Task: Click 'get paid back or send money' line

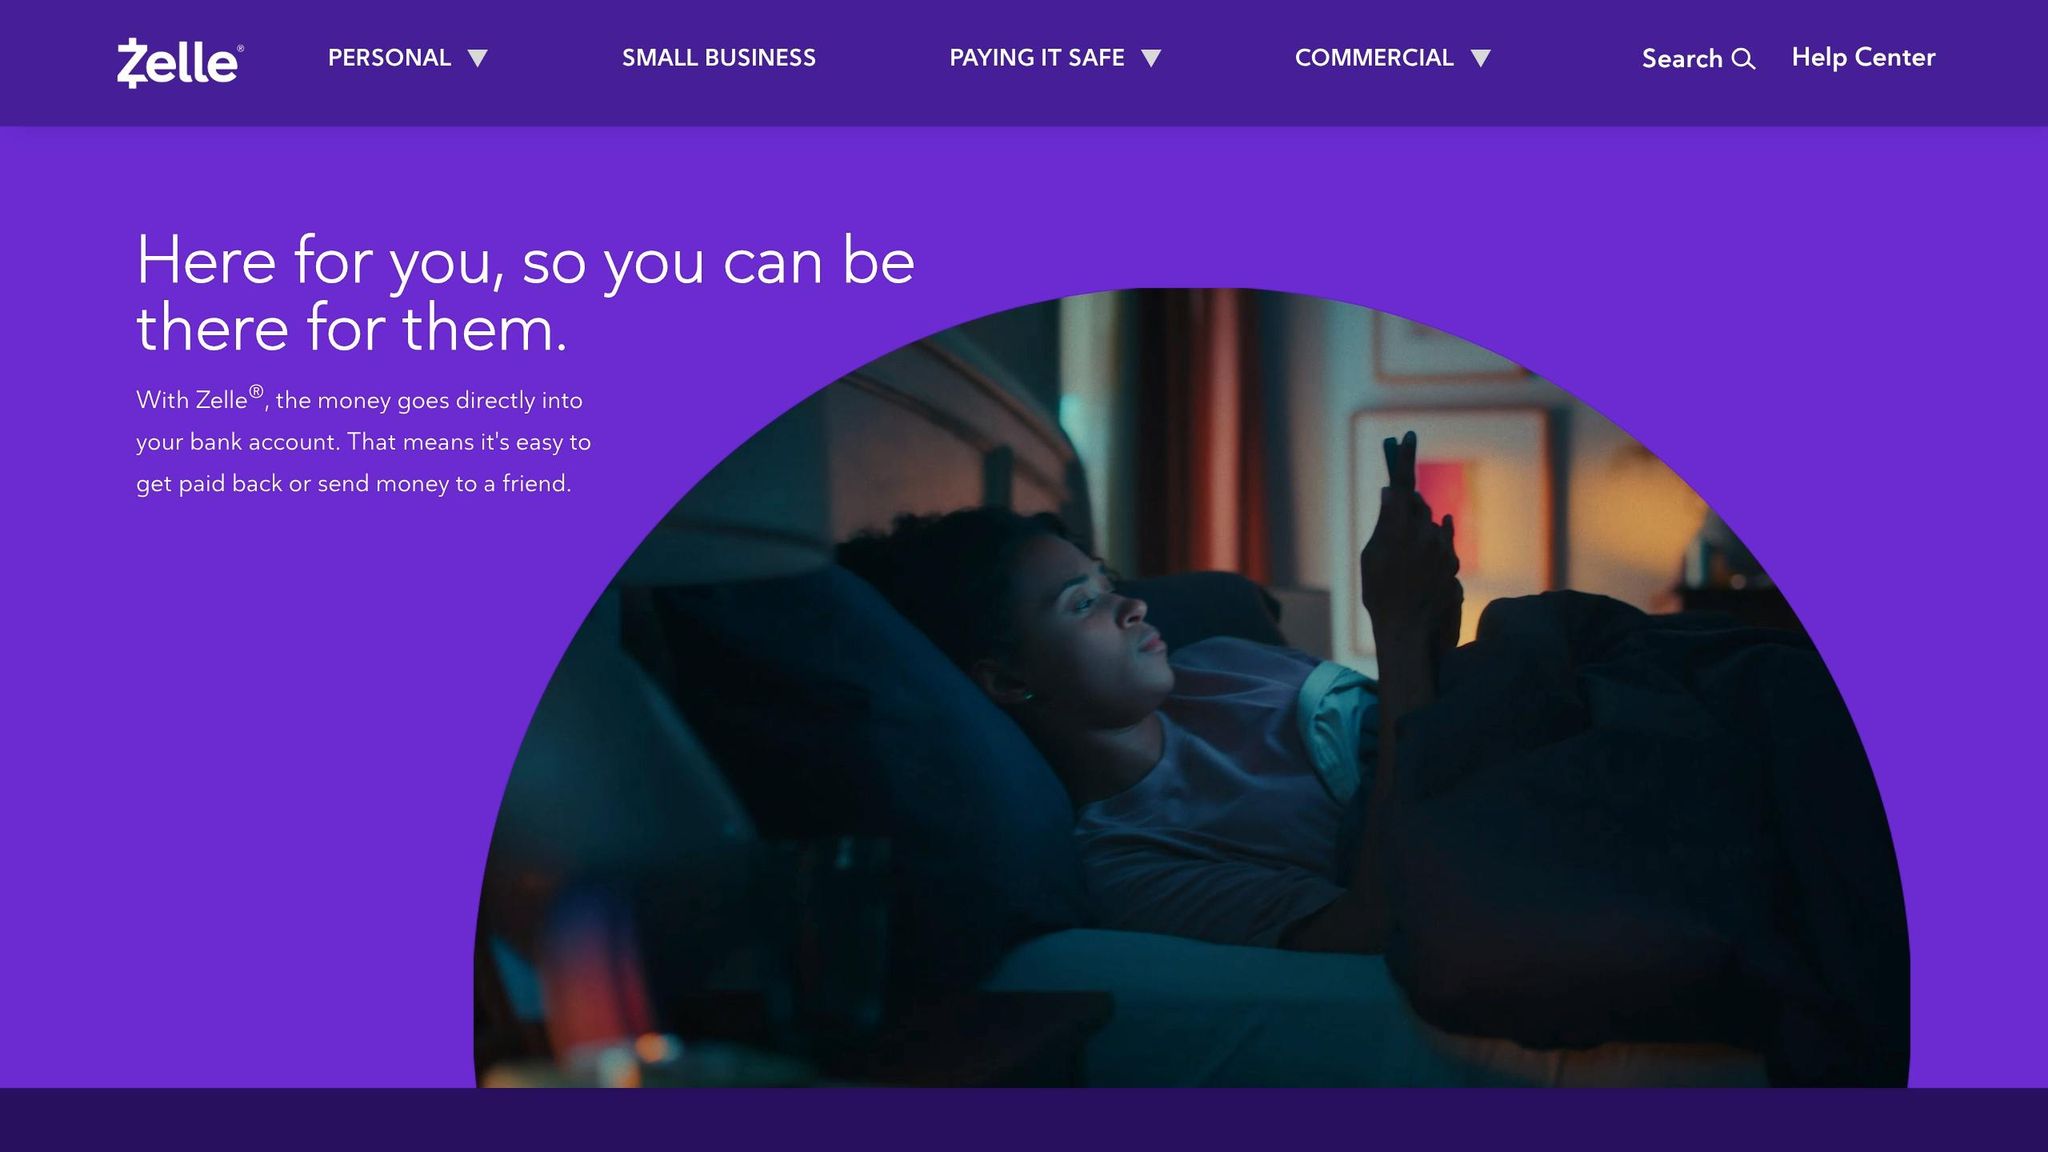Action: [354, 484]
